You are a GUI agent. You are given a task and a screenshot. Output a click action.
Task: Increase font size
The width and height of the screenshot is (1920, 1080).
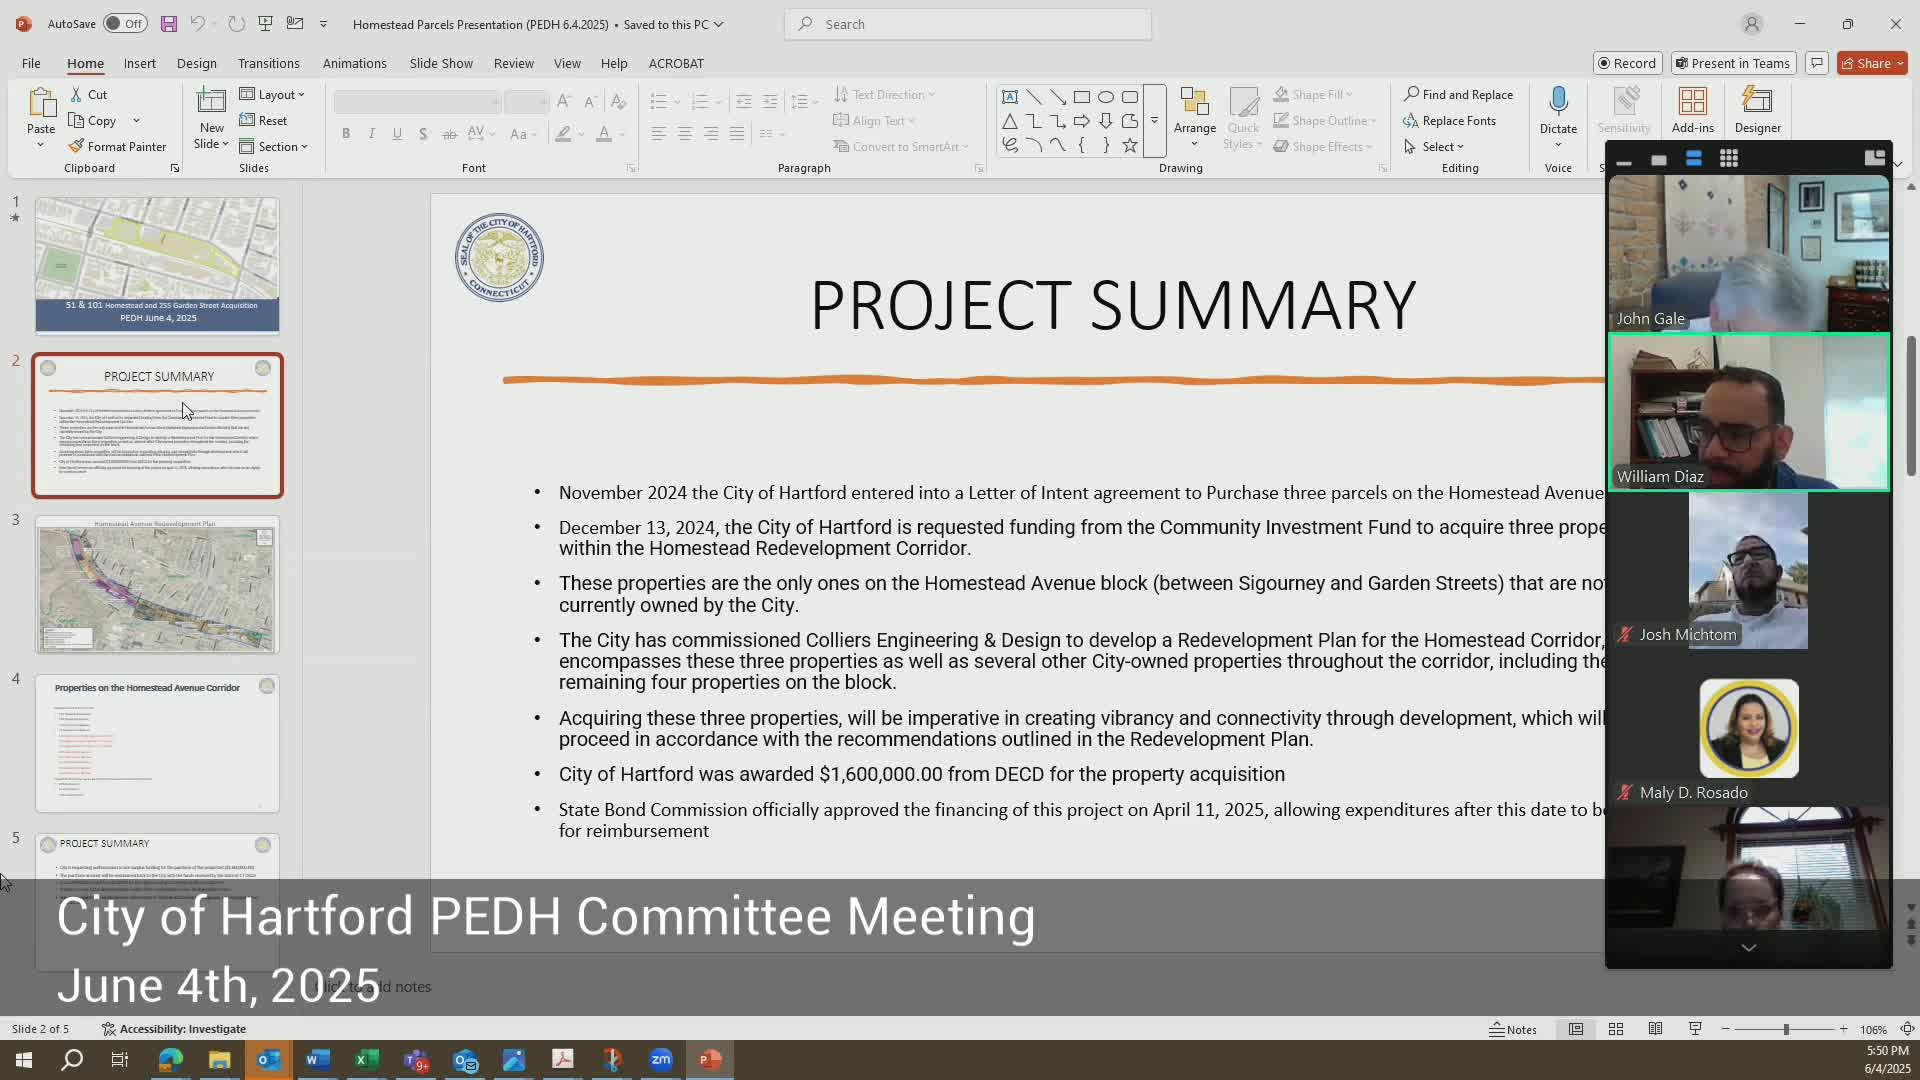pos(564,101)
